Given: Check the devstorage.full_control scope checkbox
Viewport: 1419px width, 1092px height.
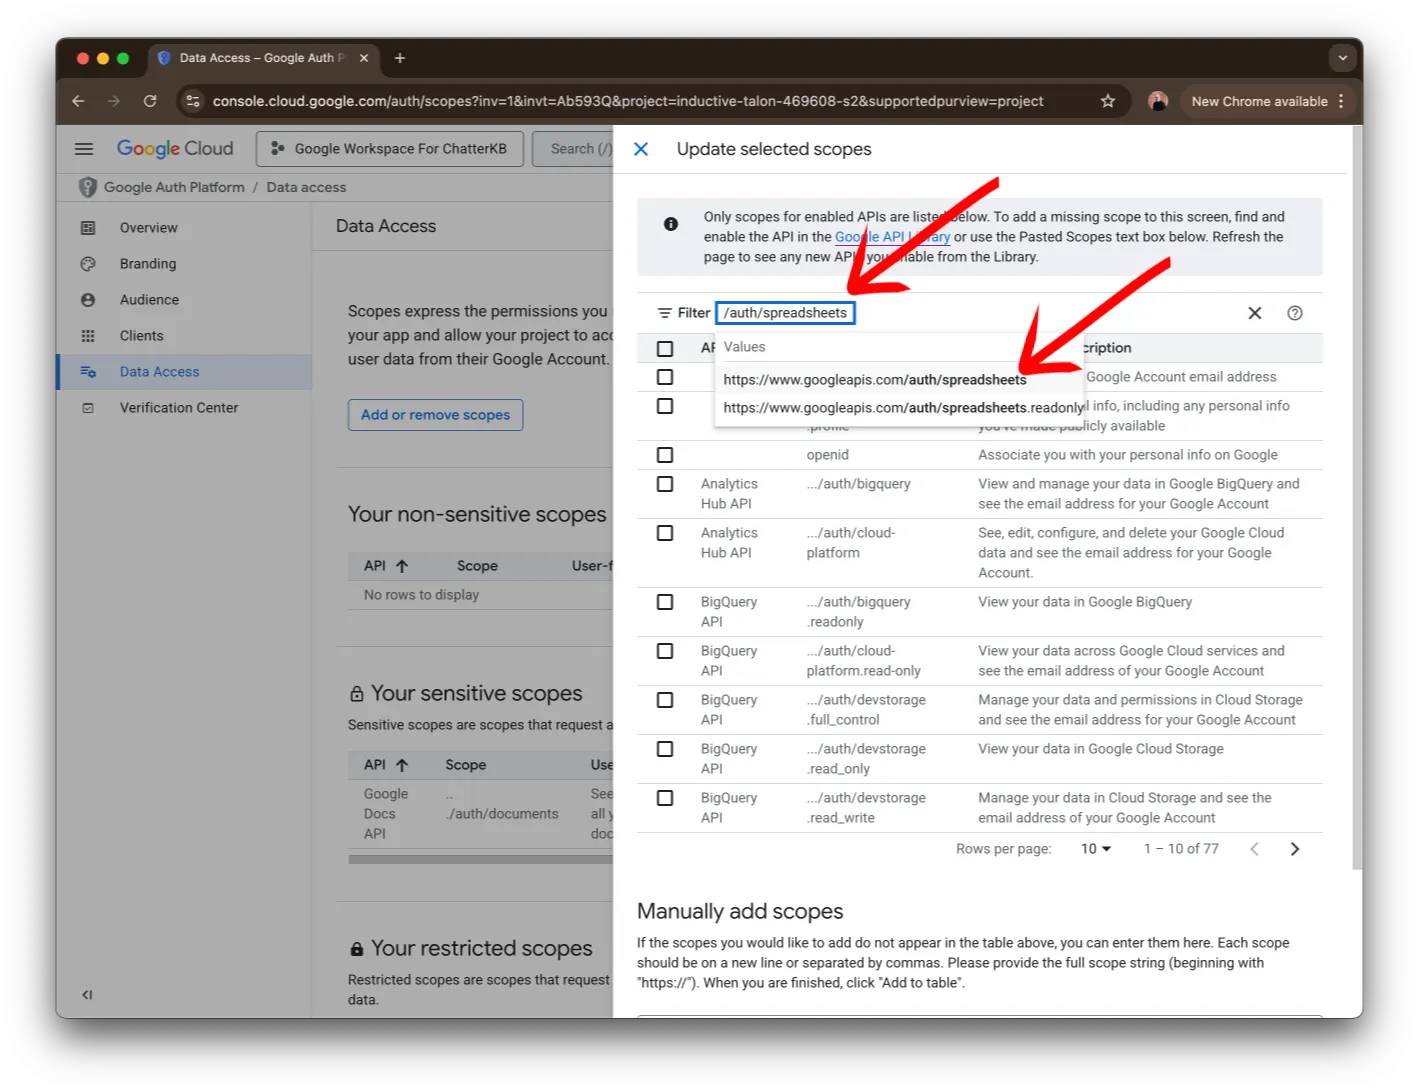Looking at the screenshot, I should coord(665,700).
